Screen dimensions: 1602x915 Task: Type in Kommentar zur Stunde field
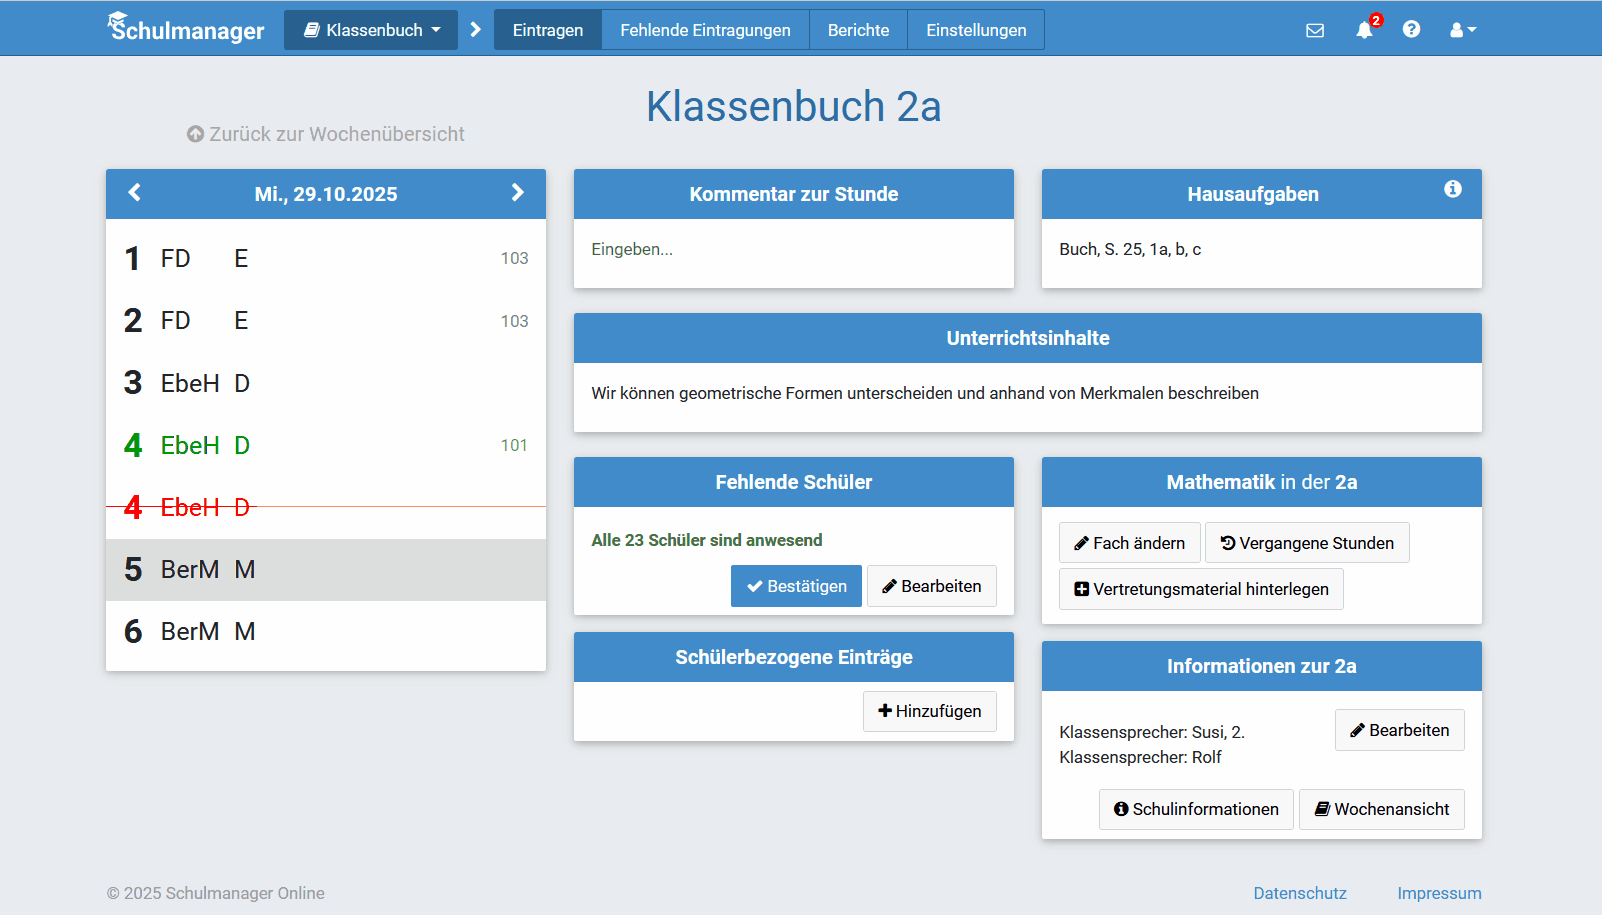793,250
